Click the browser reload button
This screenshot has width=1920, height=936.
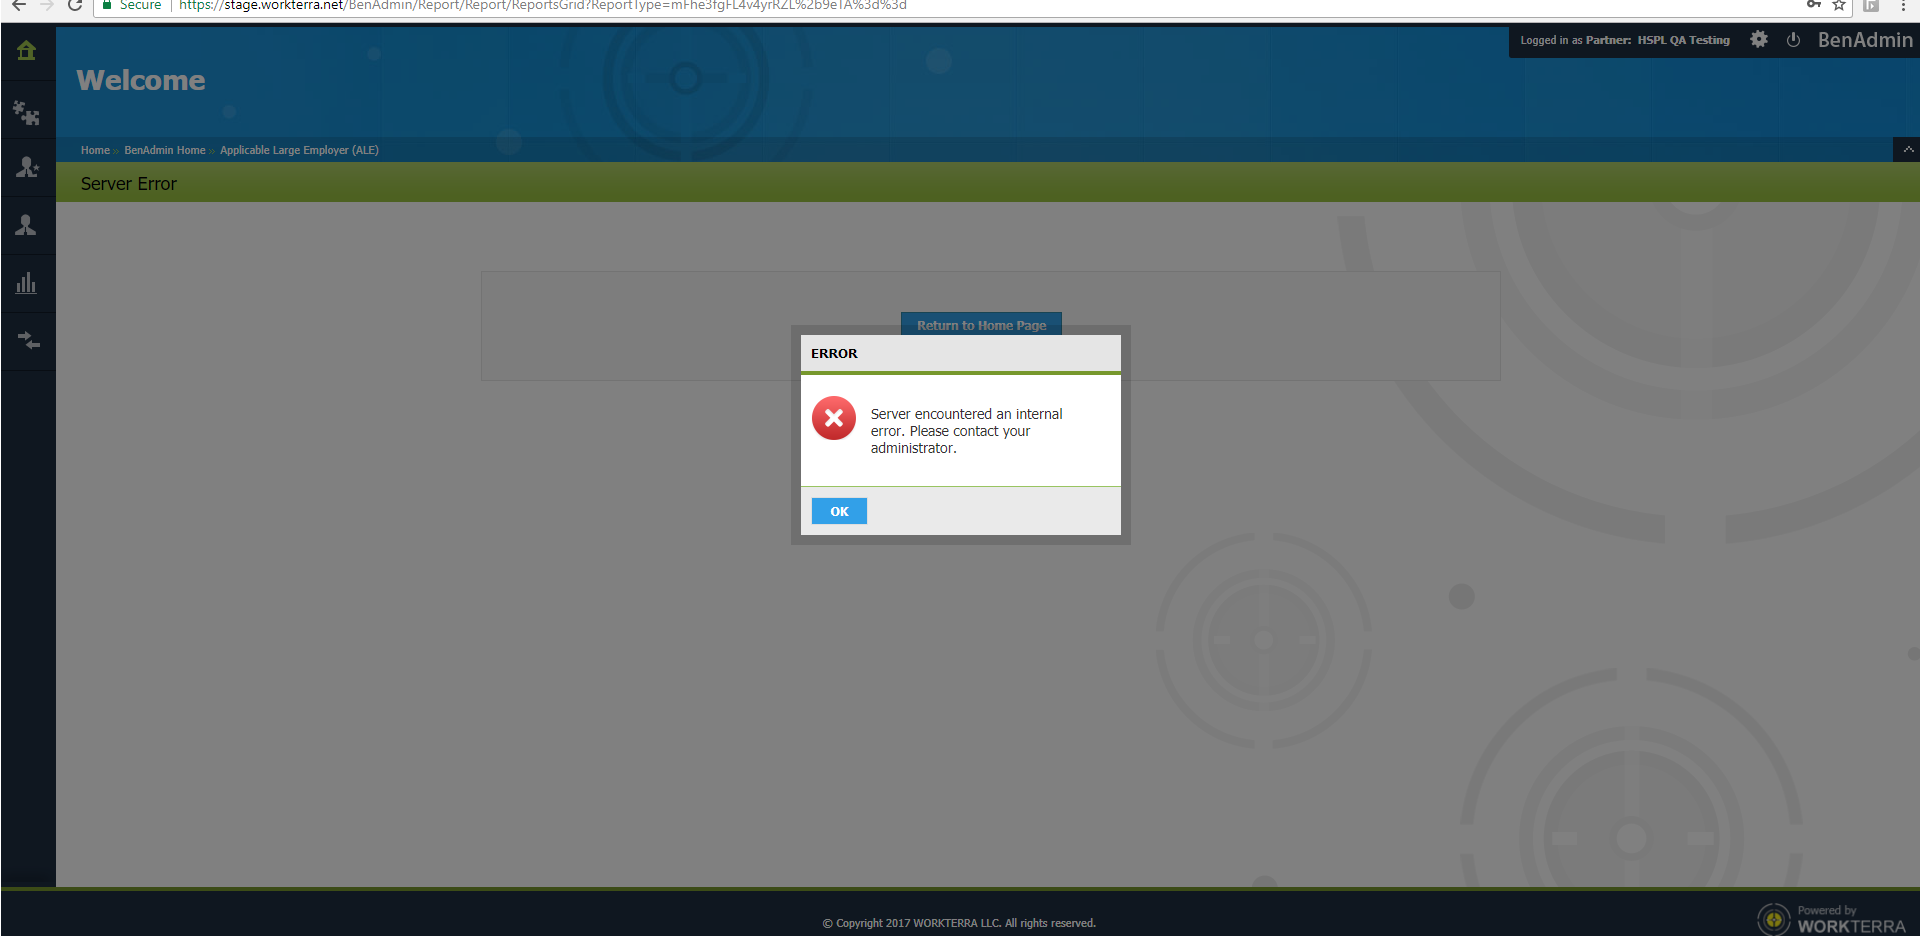pyautogui.click(x=75, y=5)
